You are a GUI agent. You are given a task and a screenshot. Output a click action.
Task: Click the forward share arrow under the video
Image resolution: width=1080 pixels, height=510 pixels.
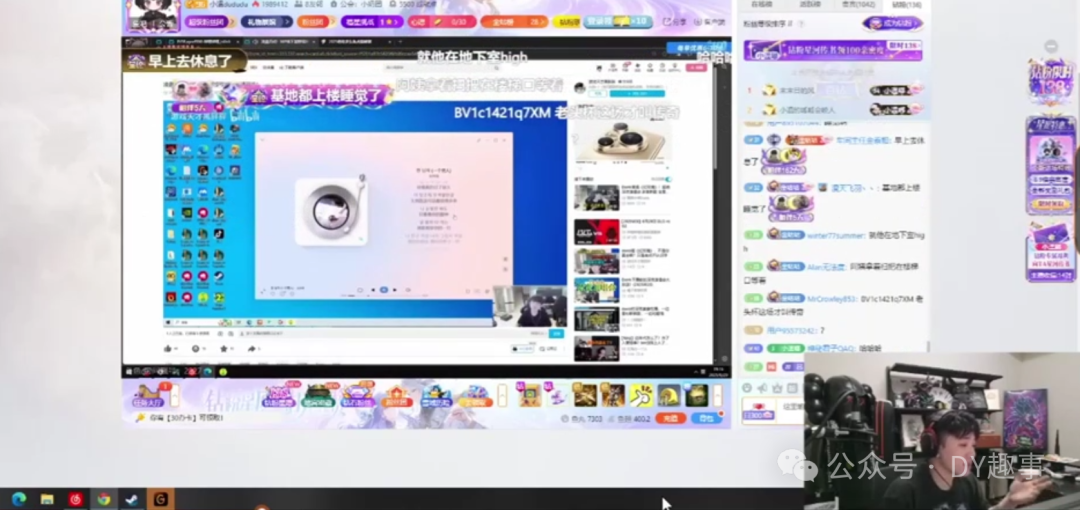(x=251, y=349)
